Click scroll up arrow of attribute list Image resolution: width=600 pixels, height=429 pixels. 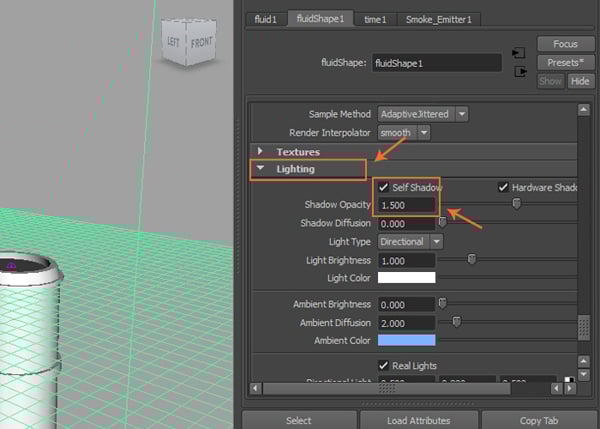(x=584, y=110)
